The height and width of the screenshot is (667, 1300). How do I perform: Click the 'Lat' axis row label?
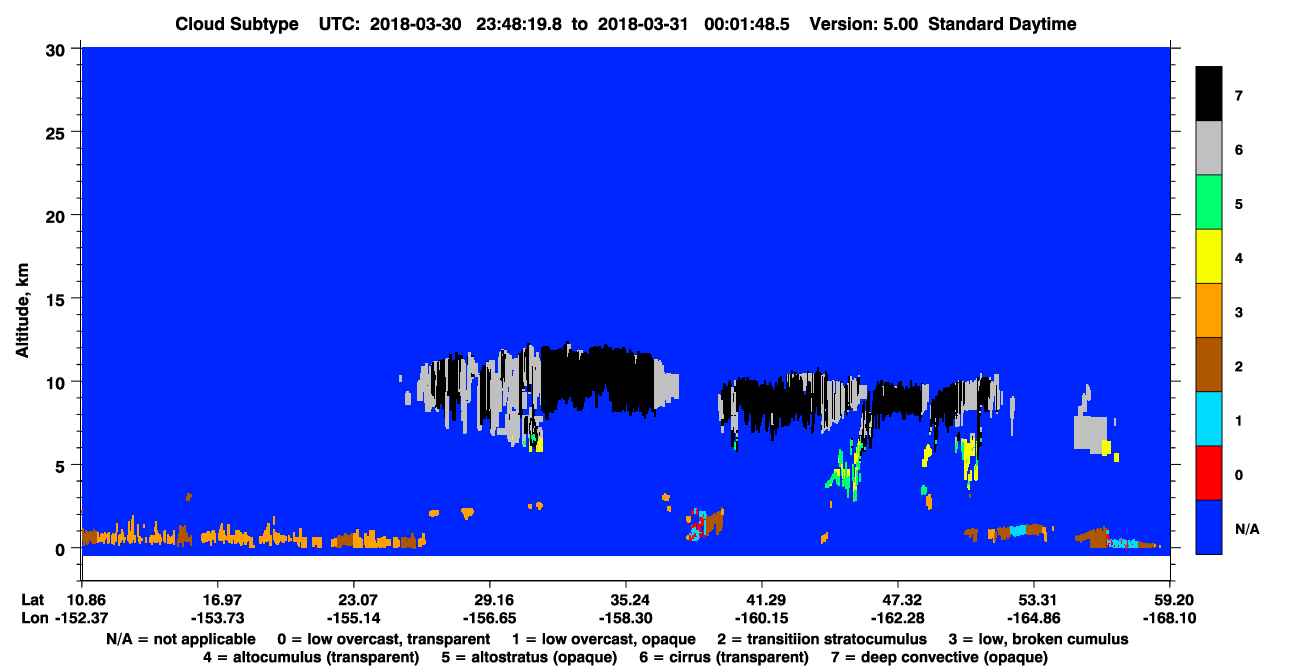[32, 600]
